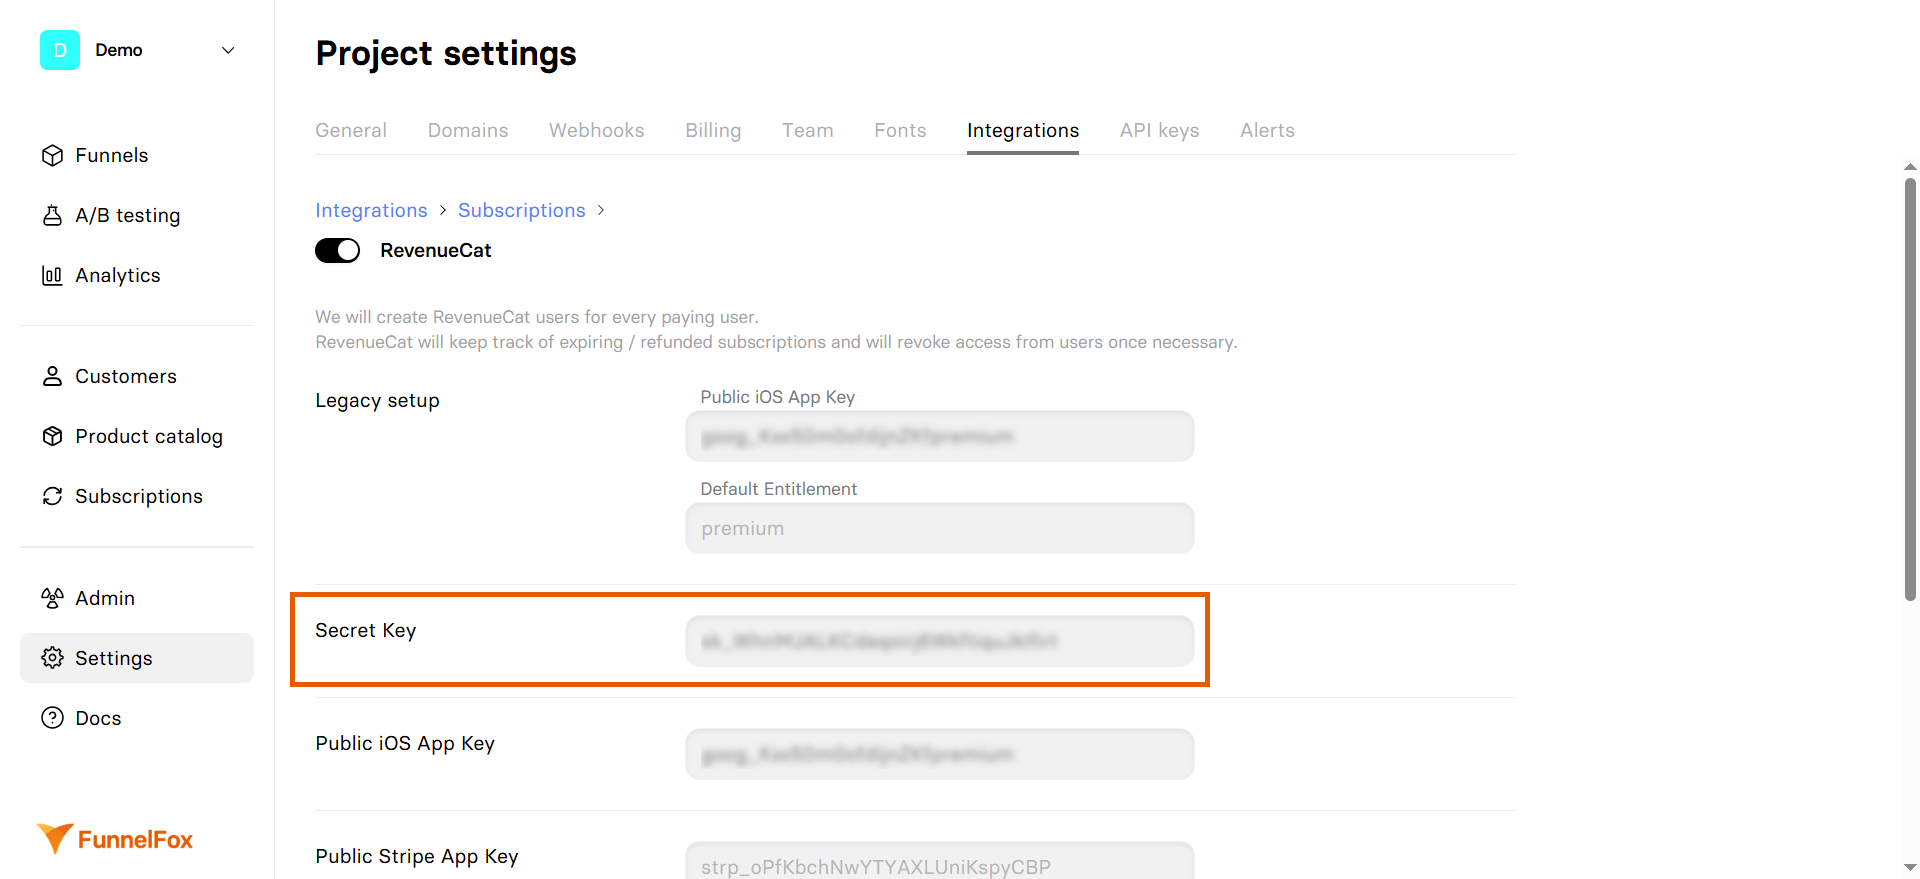Open Funnels in the sidebar
This screenshot has height=879, width=1920.
tap(137, 155)
